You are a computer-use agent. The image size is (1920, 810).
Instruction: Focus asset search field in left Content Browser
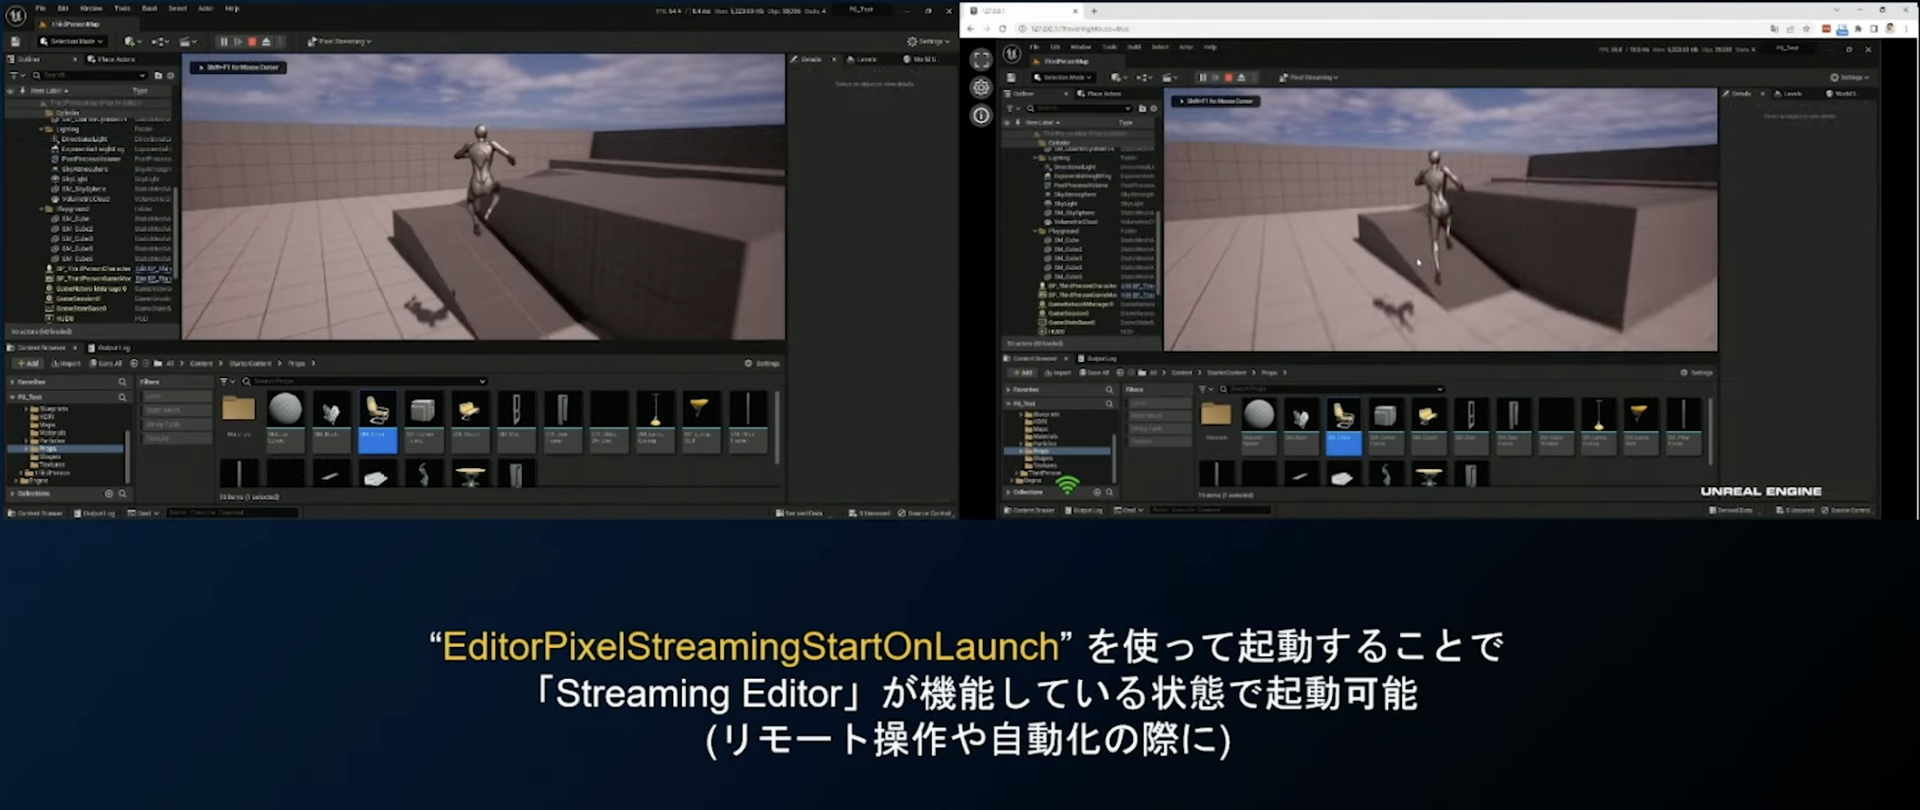(x=363, y=381)
